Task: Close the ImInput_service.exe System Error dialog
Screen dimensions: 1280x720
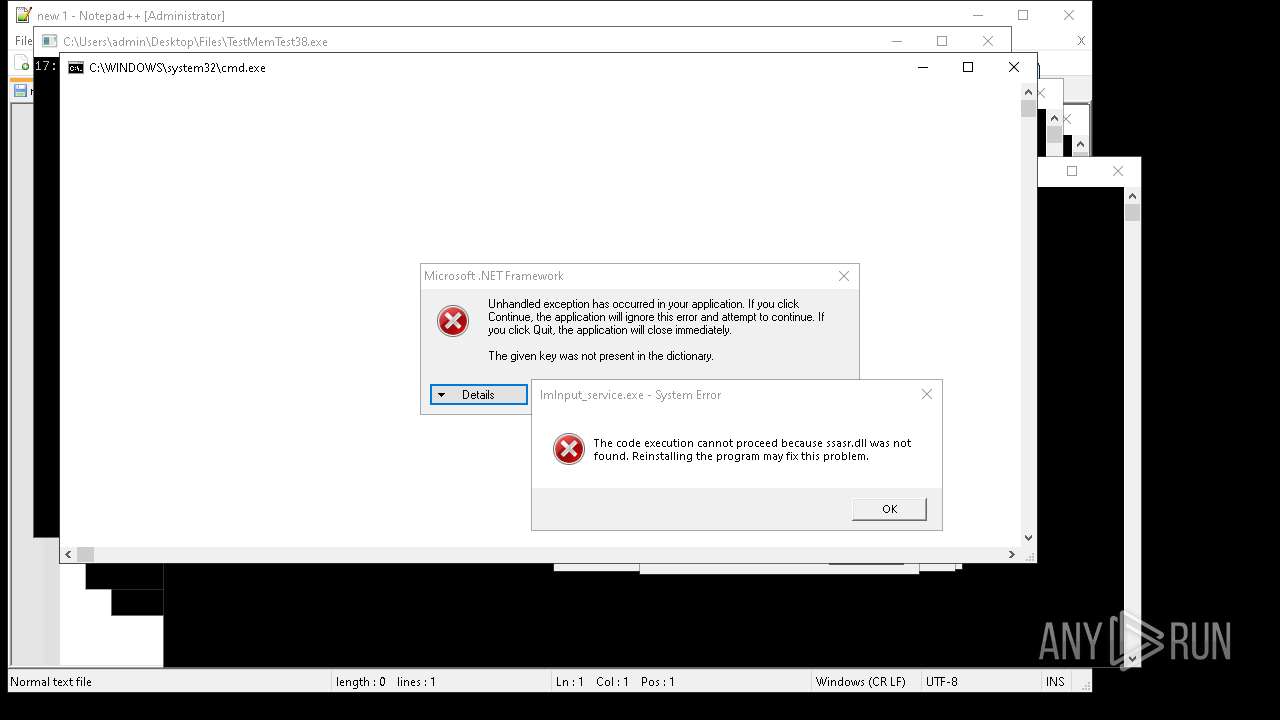Action: tap(926, 394)
